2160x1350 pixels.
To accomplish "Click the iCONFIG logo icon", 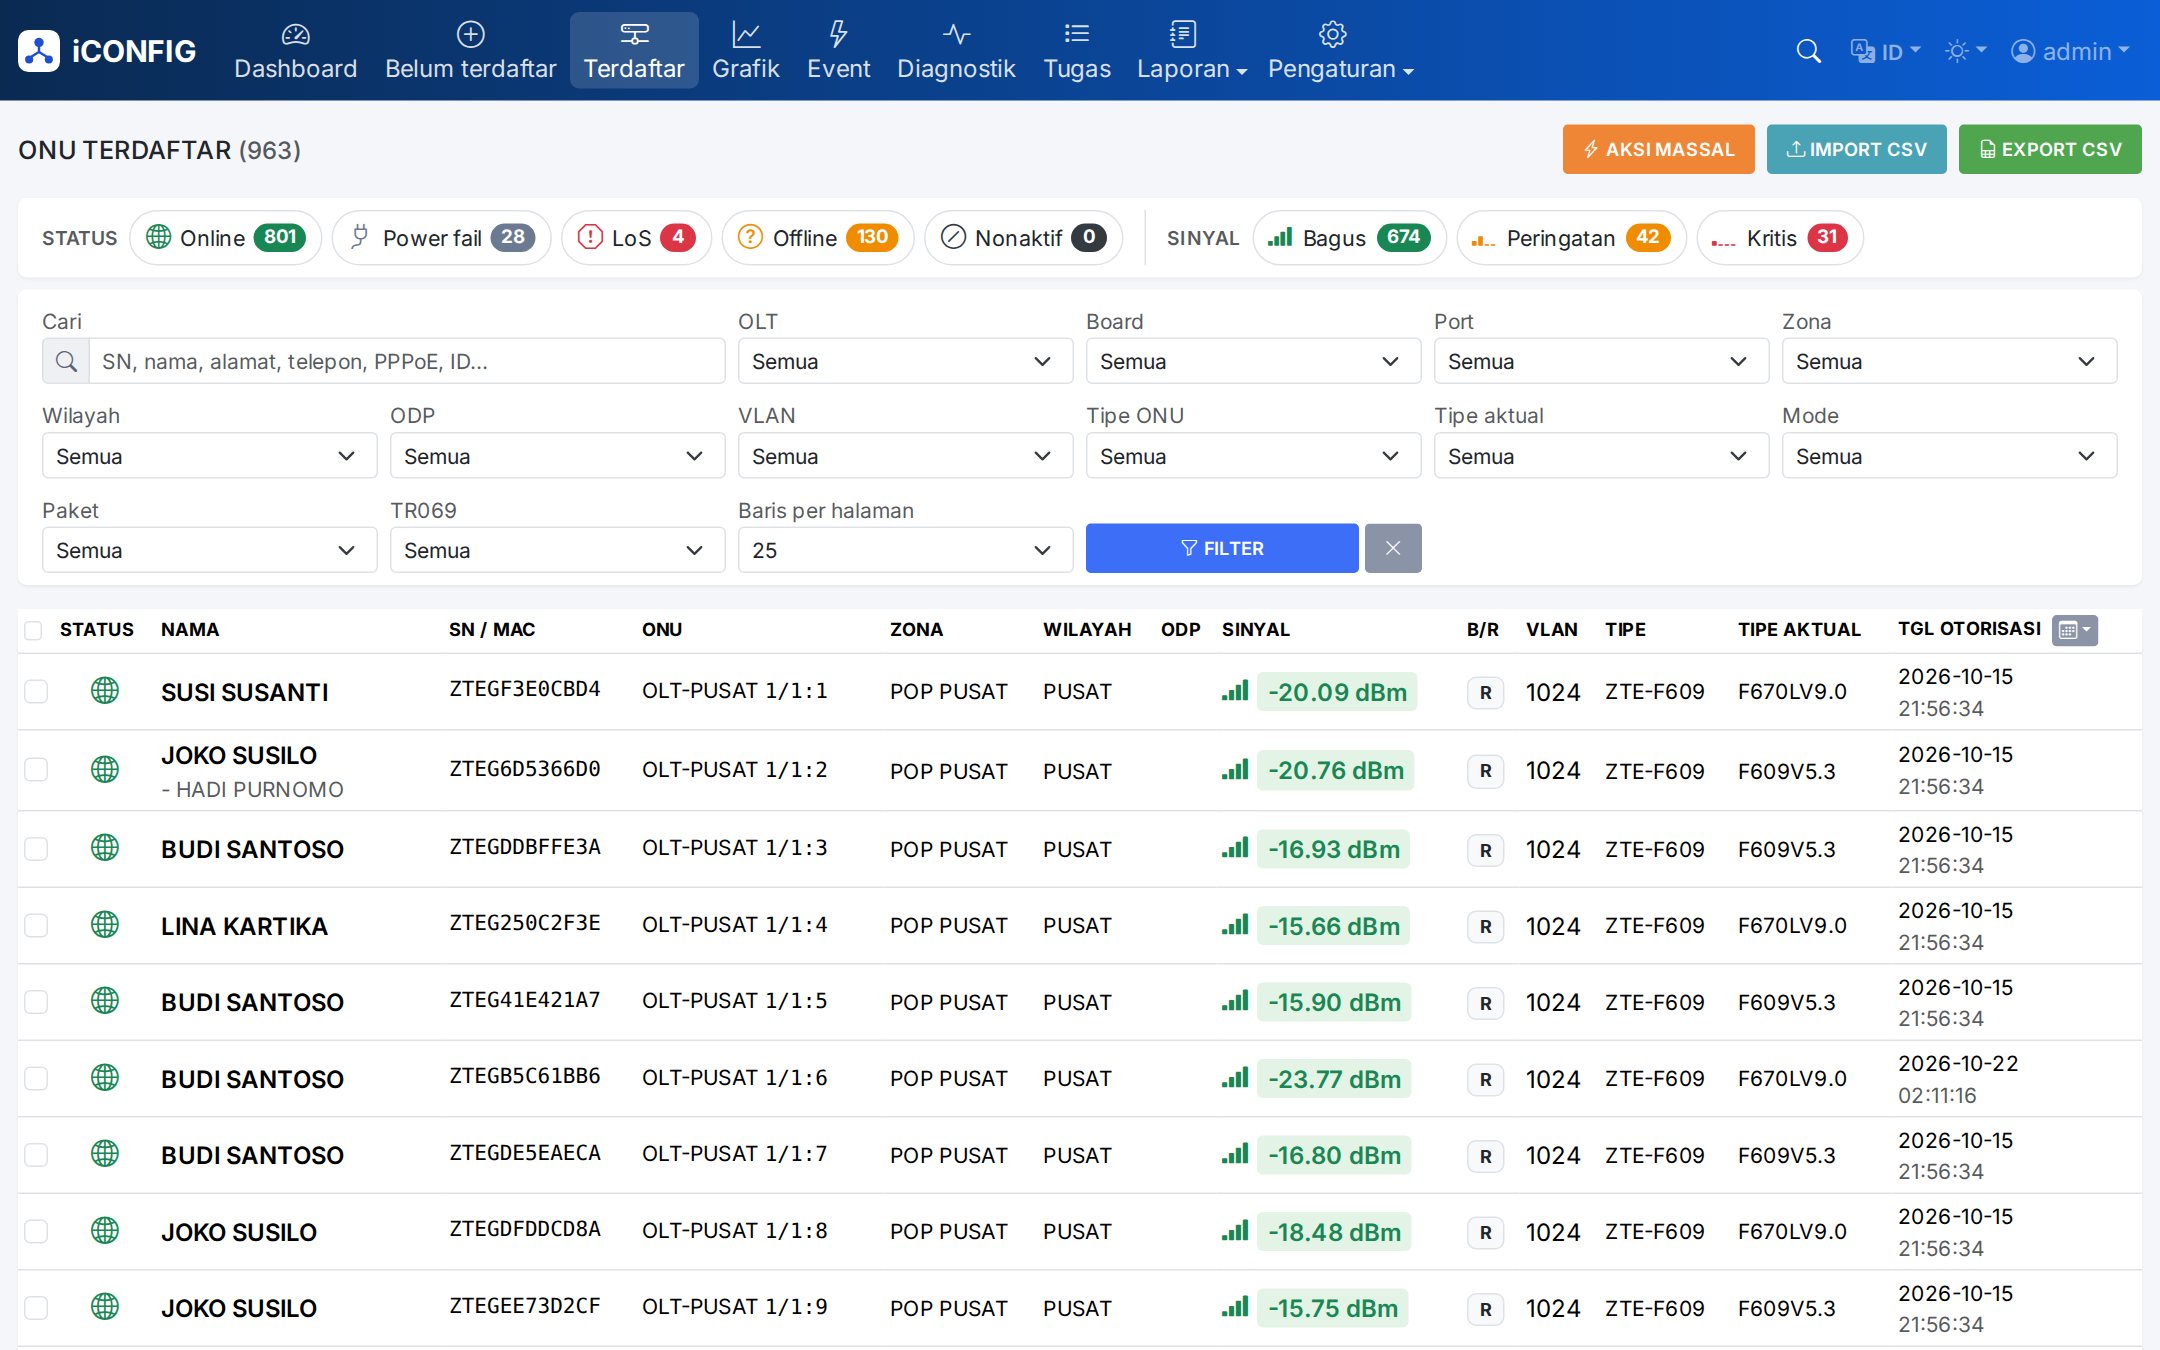I will point(39,51).
